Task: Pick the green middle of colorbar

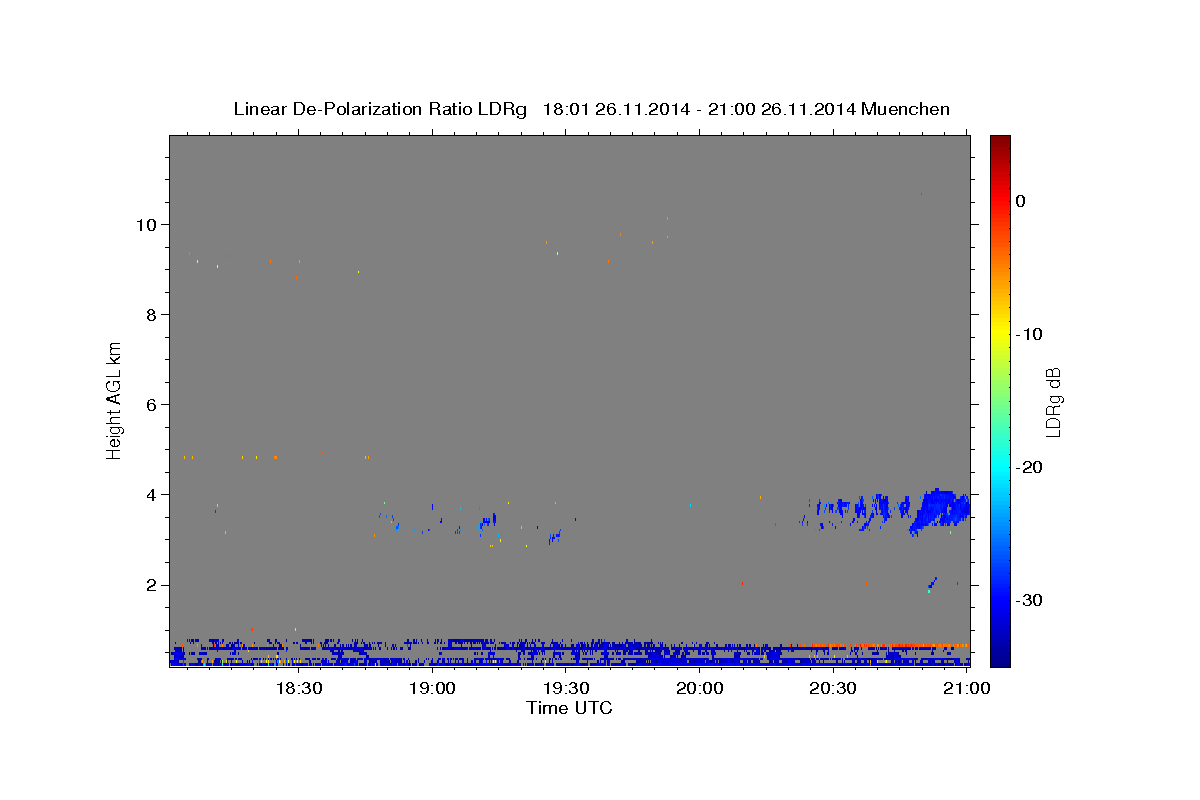Action: (x=1000, y=400)
